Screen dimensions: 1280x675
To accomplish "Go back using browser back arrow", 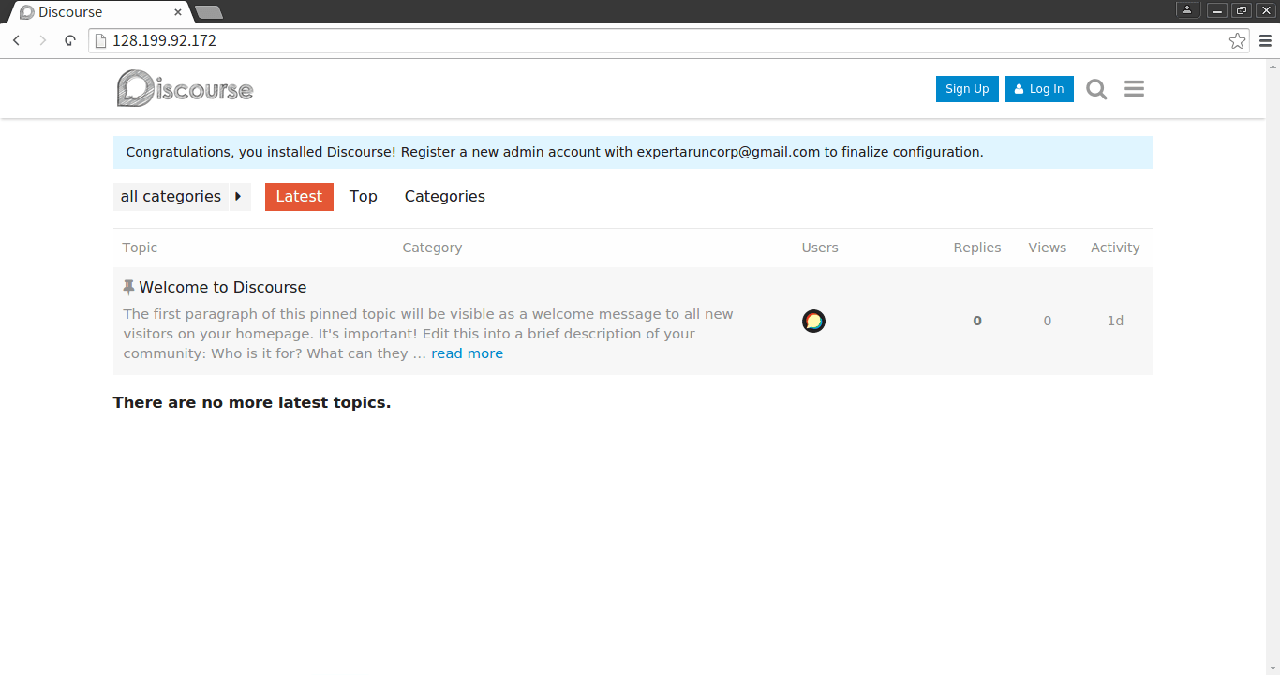I will pyautogui.click(x=17, y=41).
